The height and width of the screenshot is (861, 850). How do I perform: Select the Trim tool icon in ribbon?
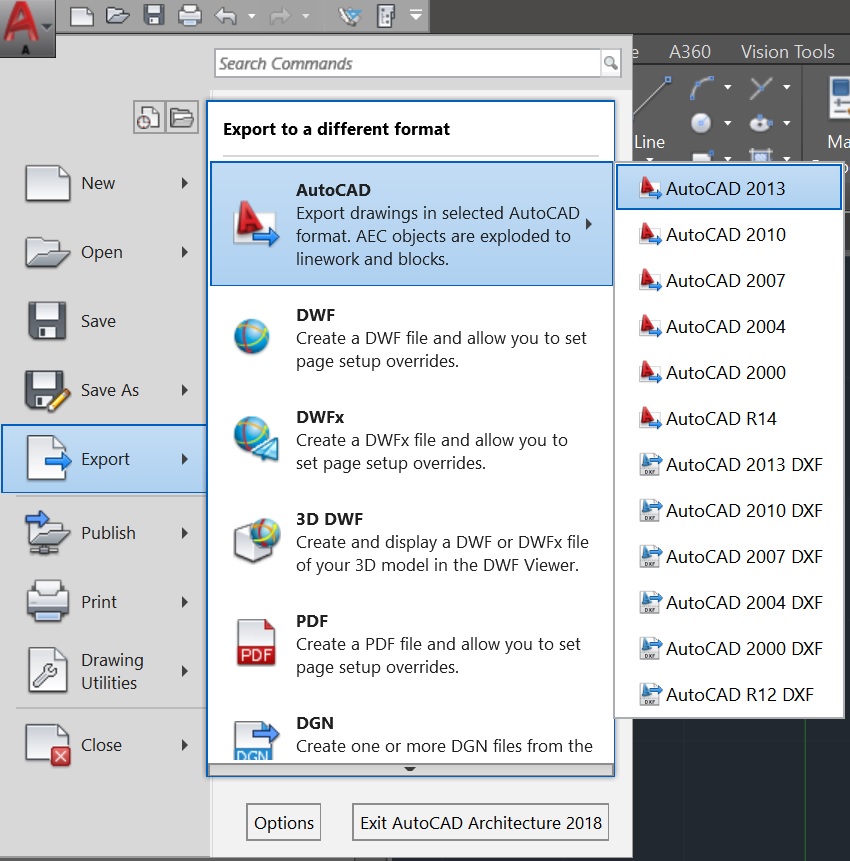tap(760, 87)
